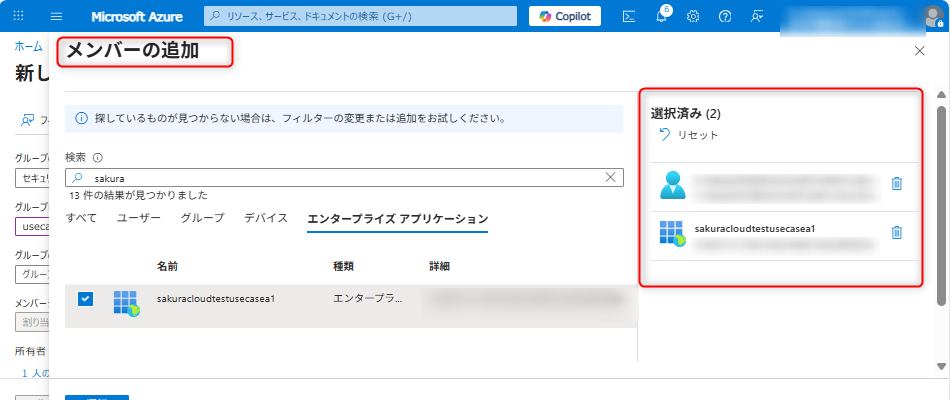Uncheck the sakuracloudtestusecasea1 result row
Image resolution: width=950 pixels, height=400 pixels.
pyautogui.click(x=85, y=299)
